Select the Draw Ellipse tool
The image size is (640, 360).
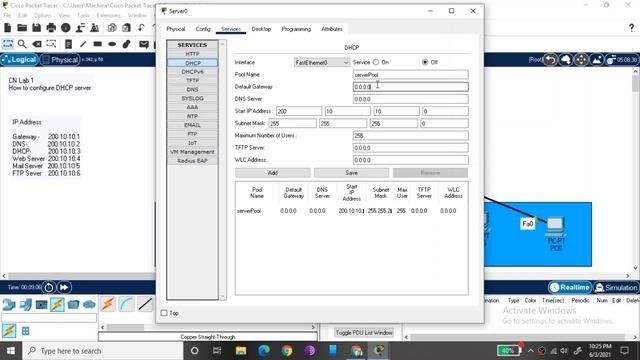pos(112,44)
